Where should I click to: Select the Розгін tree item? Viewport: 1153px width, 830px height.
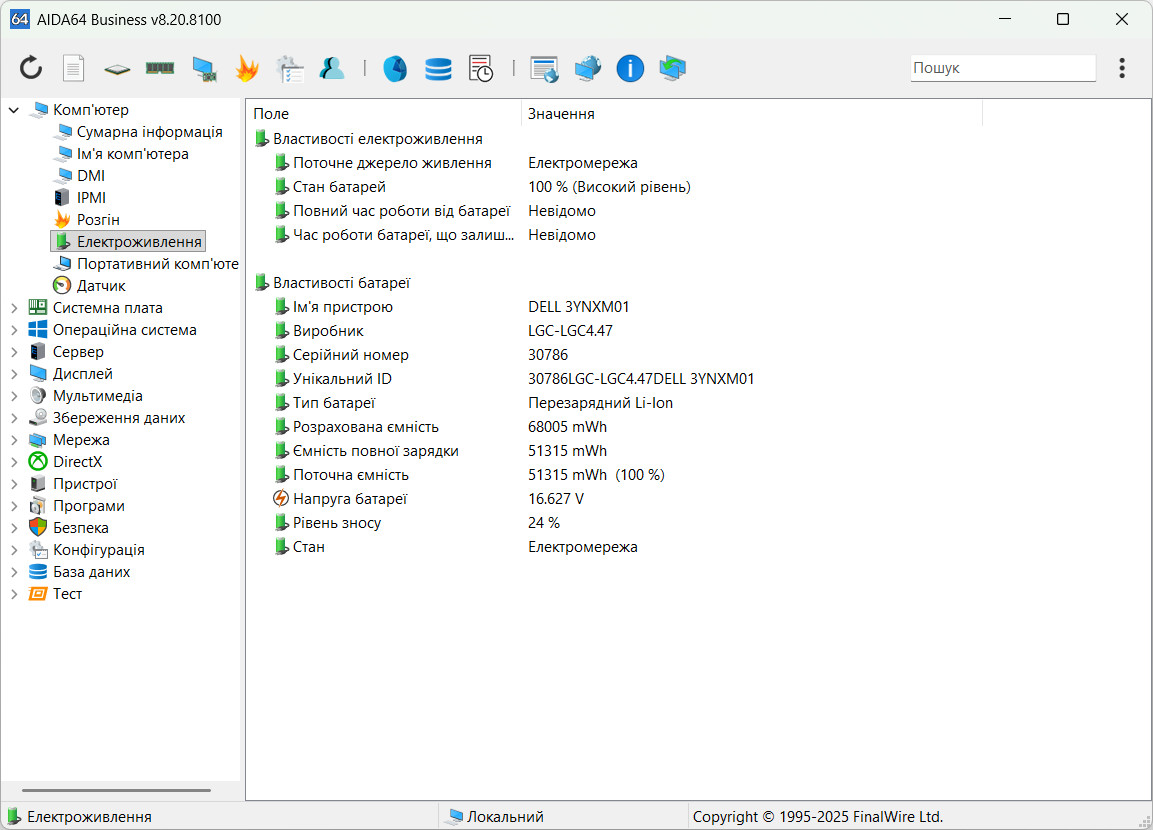click(98, 220)
